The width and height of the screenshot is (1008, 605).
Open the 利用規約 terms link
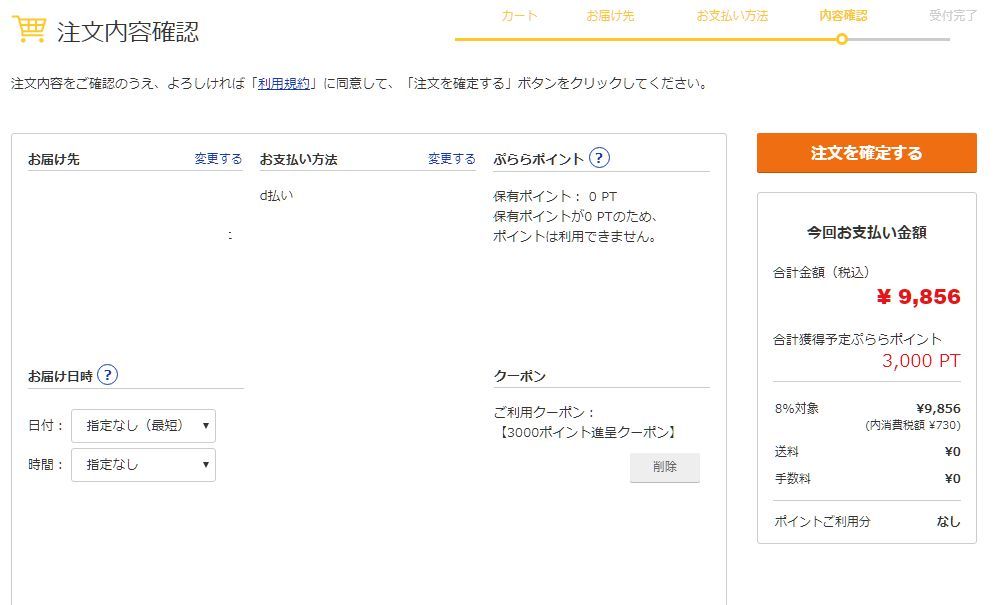(283, 84)
